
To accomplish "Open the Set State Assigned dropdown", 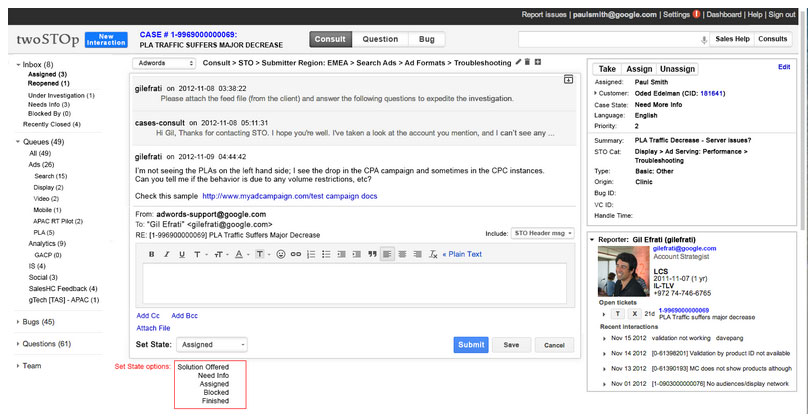I will tap(212, 345).
